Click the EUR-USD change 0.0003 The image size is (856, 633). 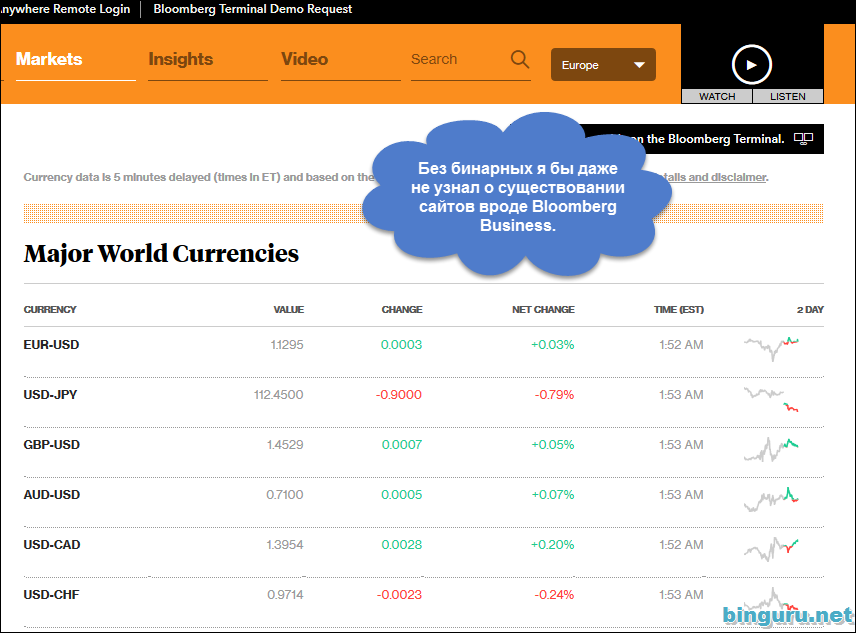(x=401, y=345)
